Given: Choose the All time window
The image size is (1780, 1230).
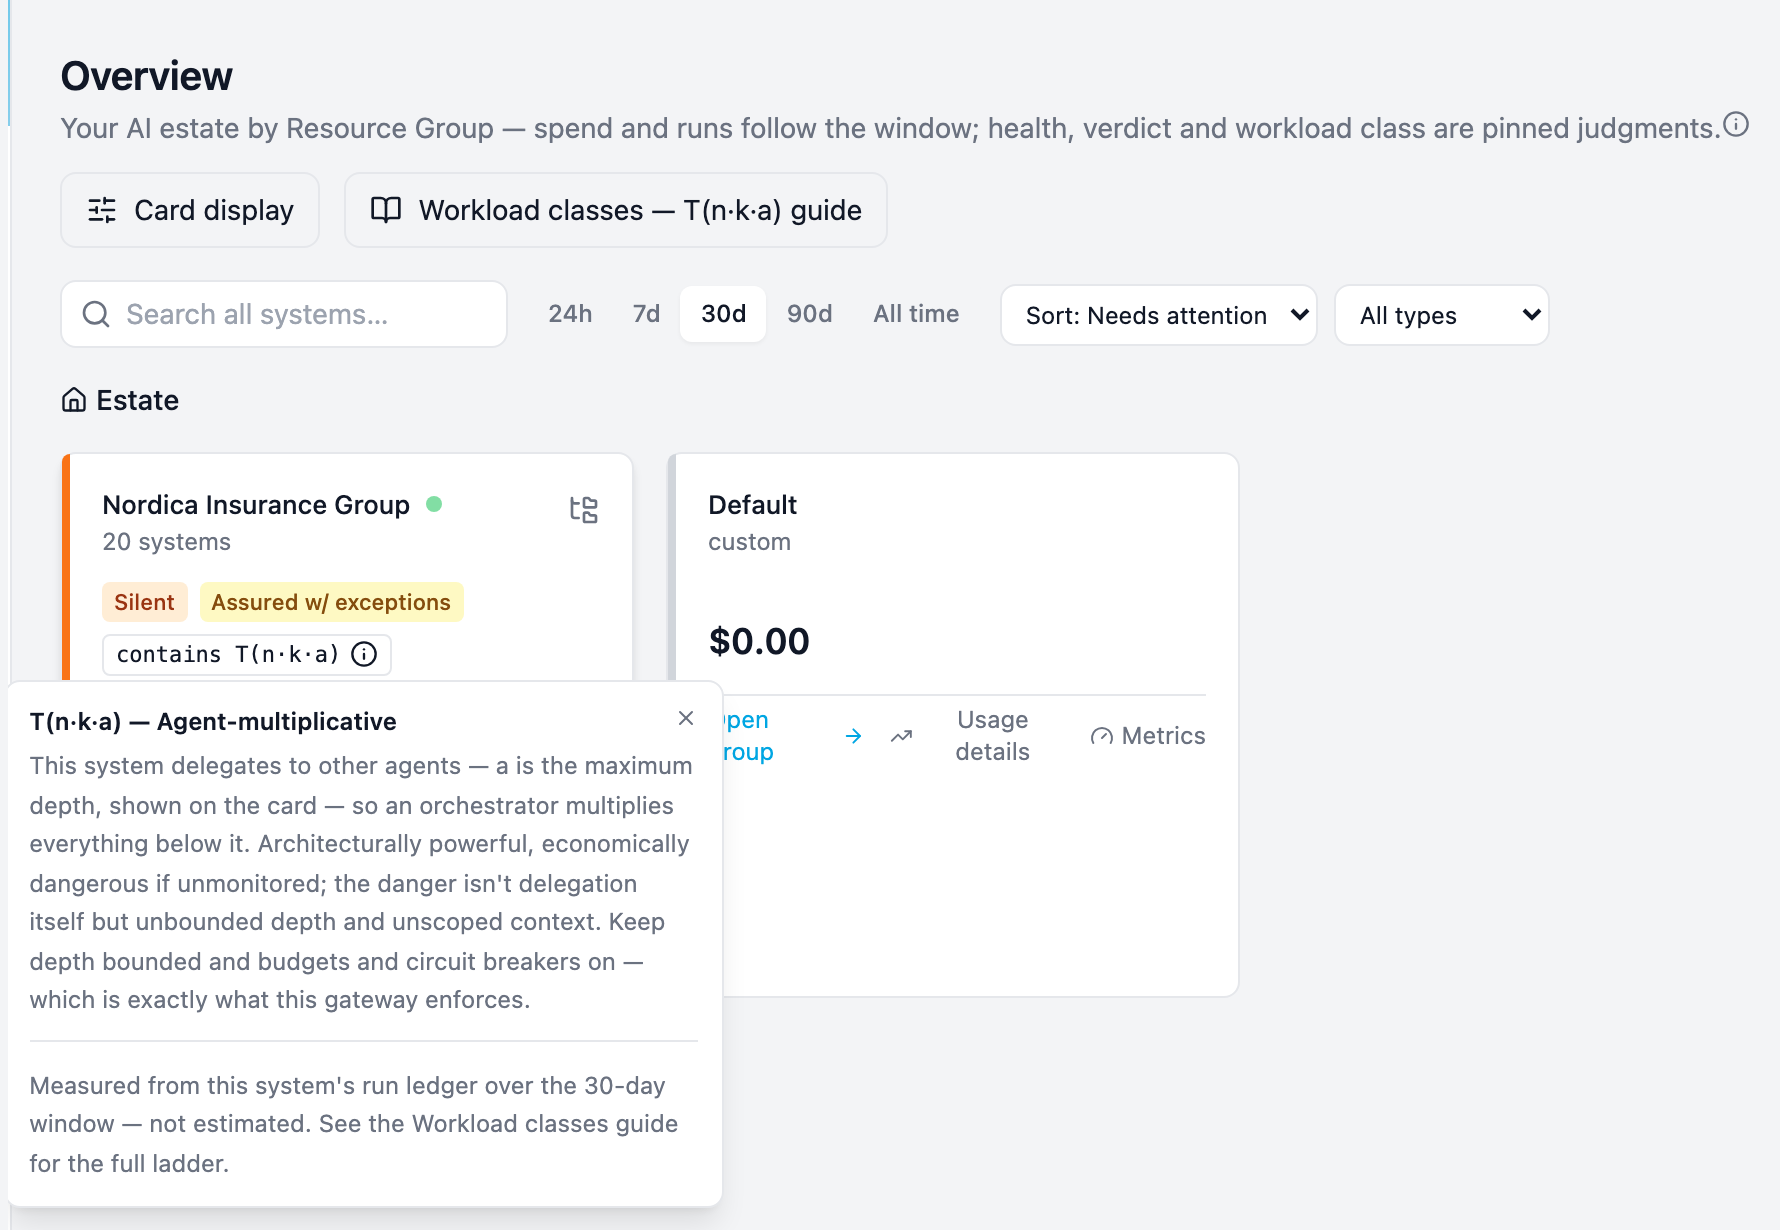Looking at the screenshot, I should pyautogui.click(x=916, y=314).
